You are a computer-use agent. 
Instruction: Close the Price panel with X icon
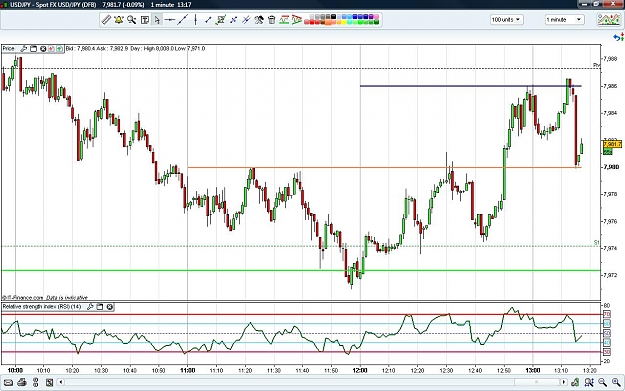tap(43, 49)
